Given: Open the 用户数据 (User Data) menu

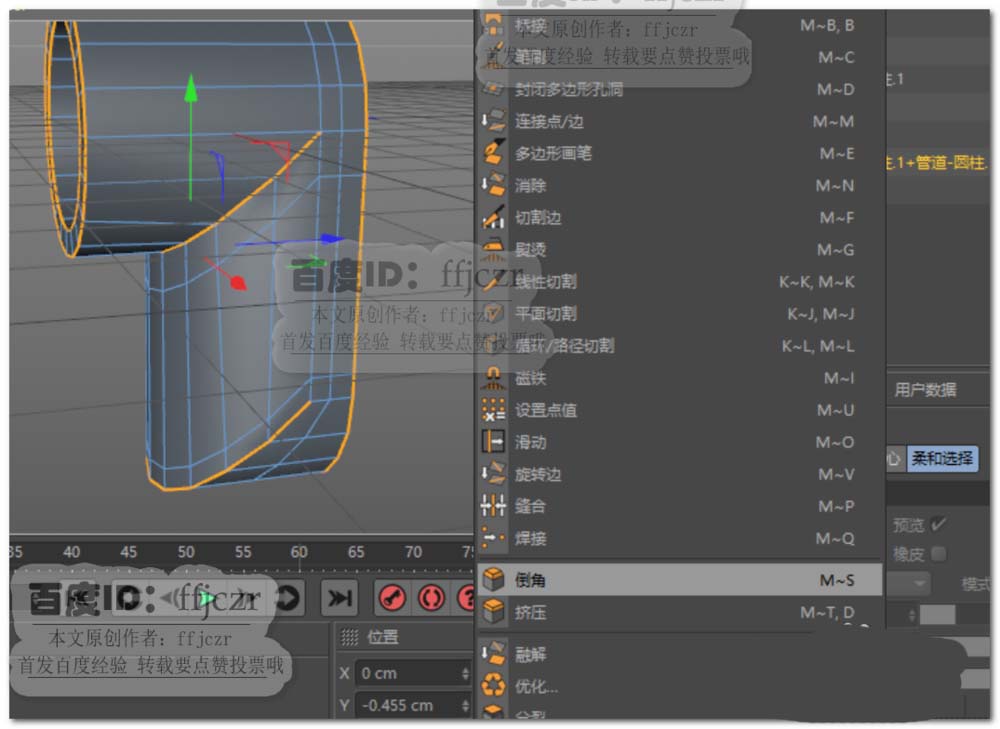Looking at the screenshot, I should (925, 390).
